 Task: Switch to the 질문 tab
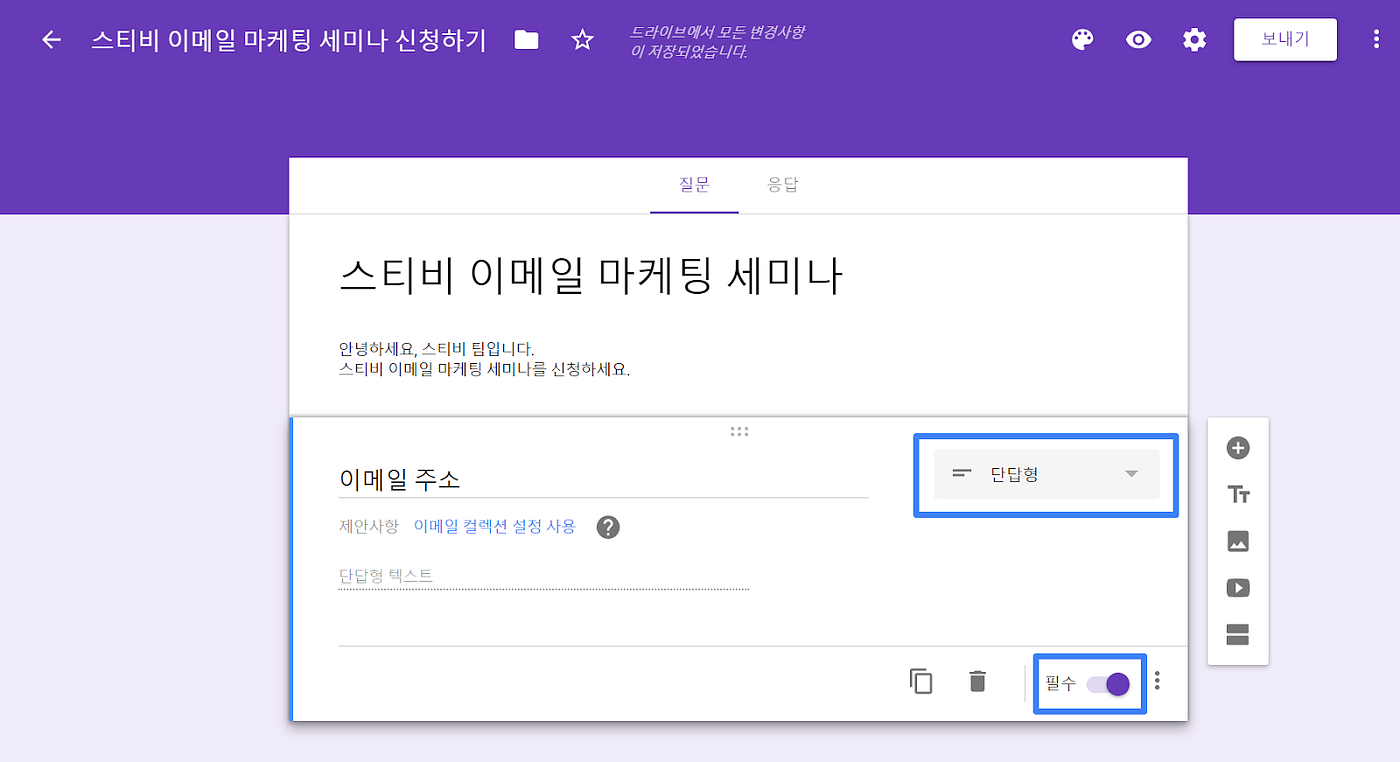pos(694,185)
